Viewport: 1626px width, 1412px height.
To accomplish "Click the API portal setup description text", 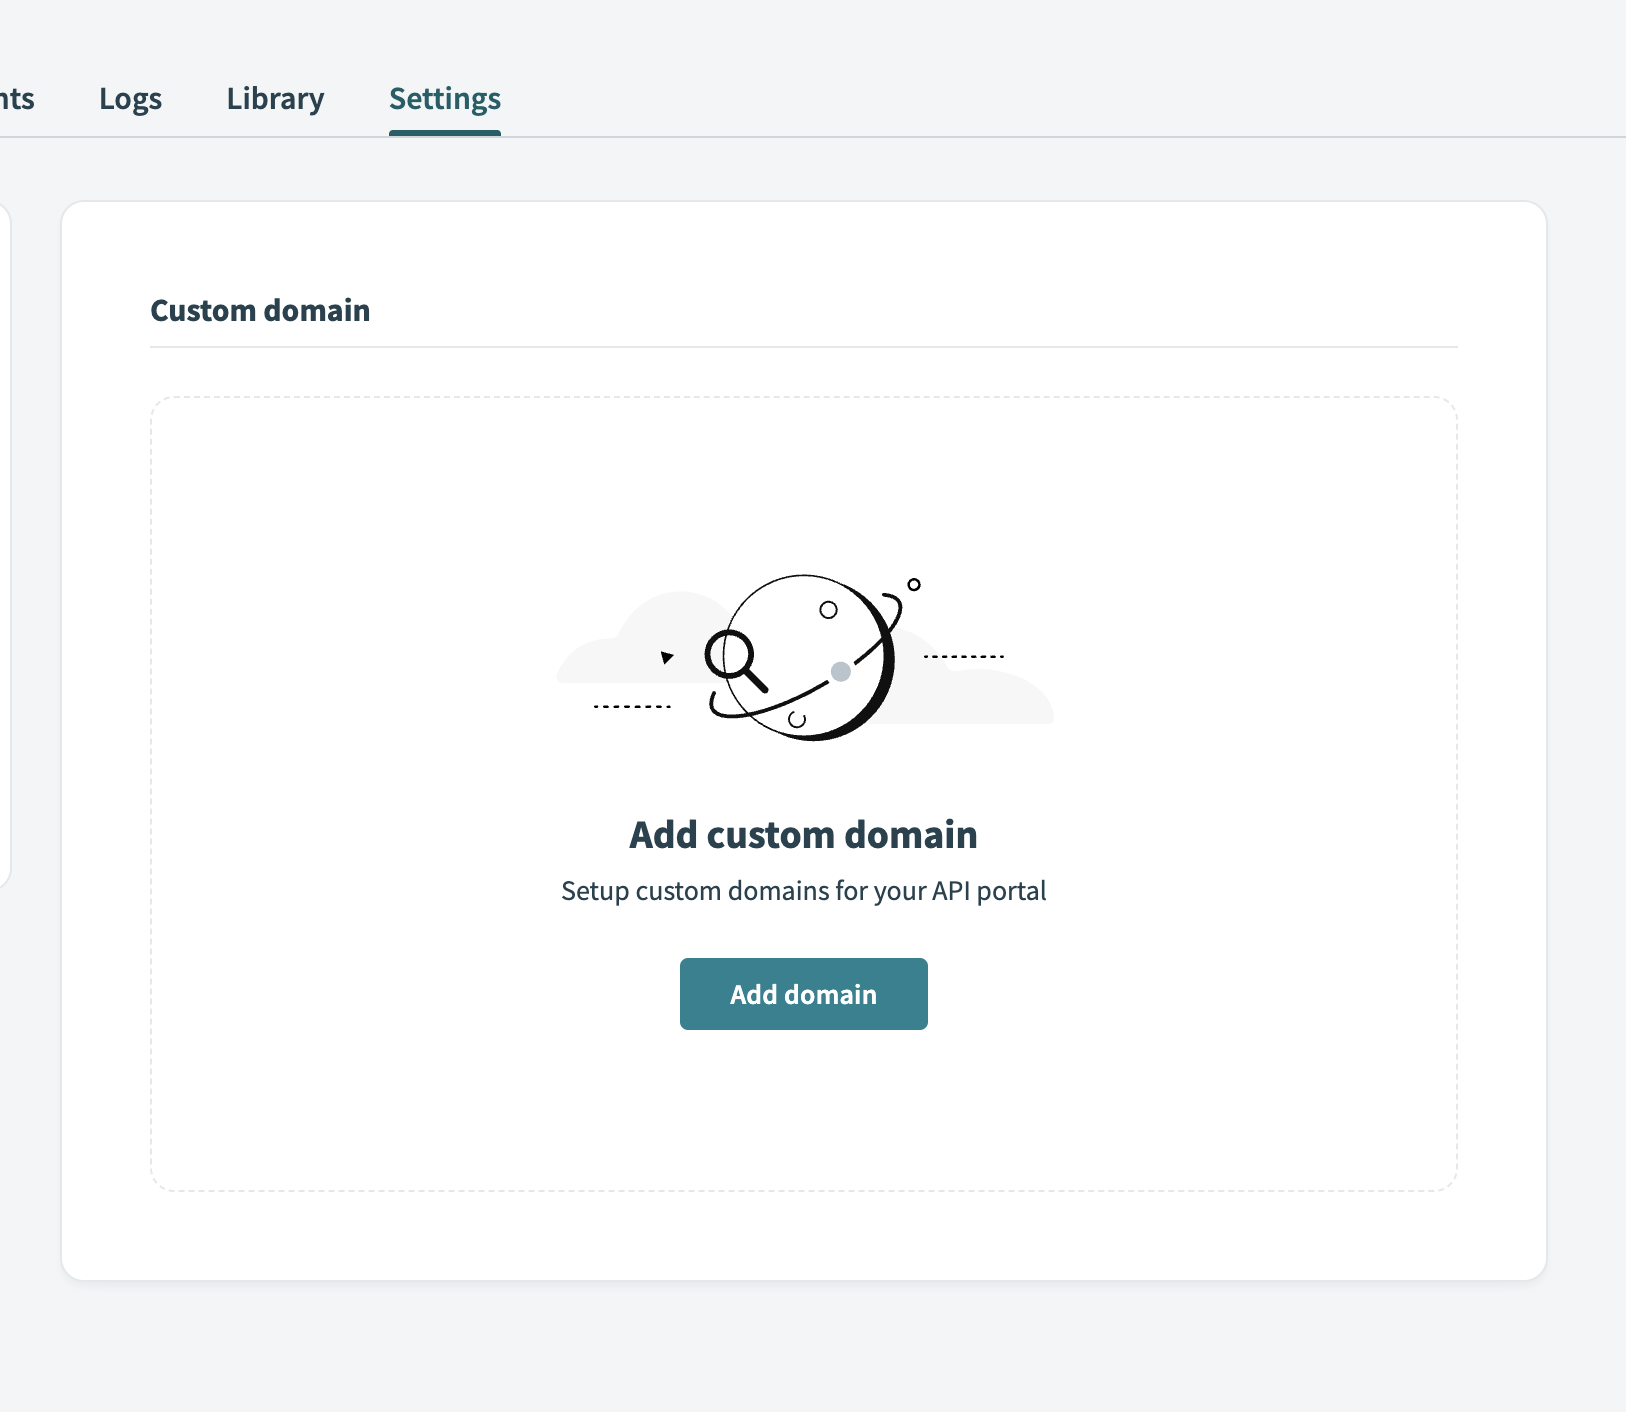I will [x=803, y=890].
